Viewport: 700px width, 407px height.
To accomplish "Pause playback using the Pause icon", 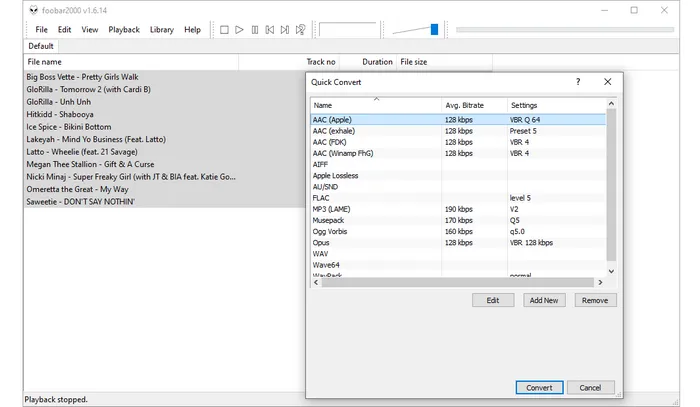I will [x=254, y=30].
